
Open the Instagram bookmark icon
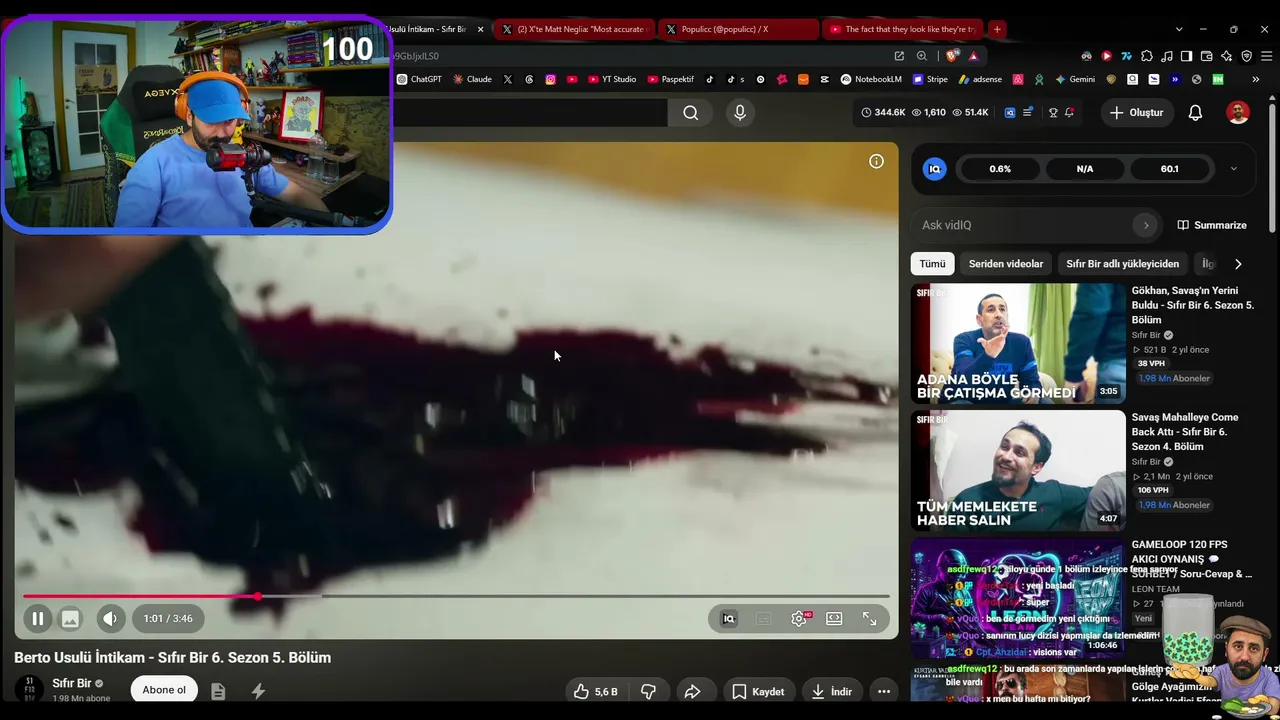[x=550, y=79]
